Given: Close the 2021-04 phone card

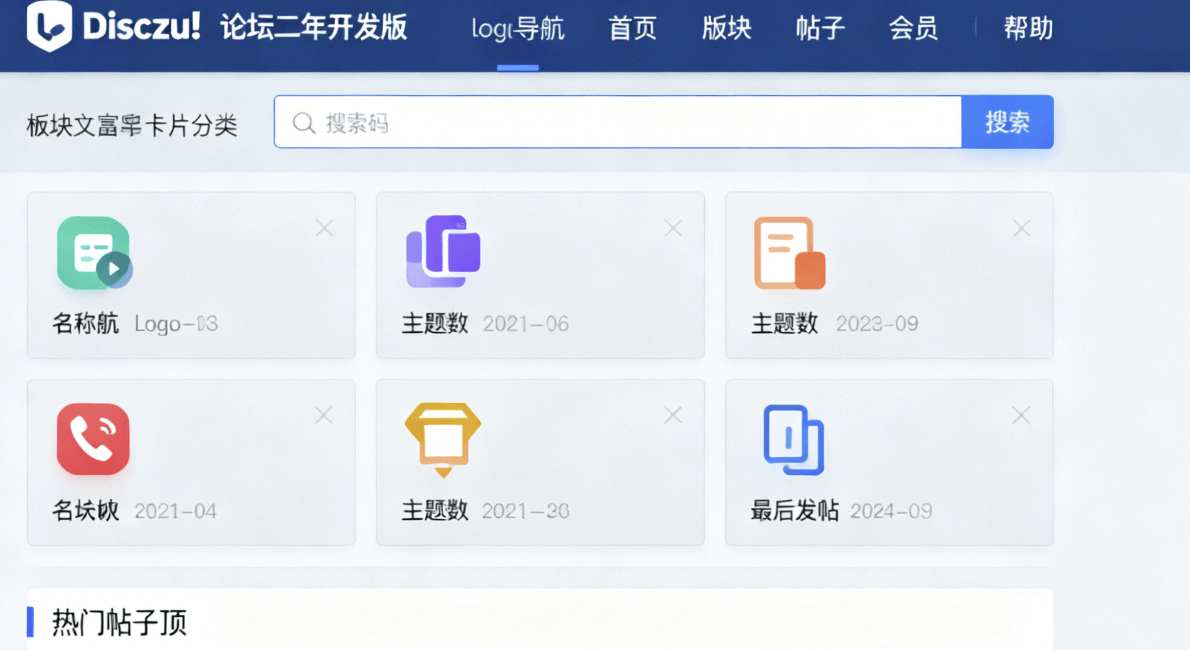Looking at the screenshot, I should [x=323, y=415].
